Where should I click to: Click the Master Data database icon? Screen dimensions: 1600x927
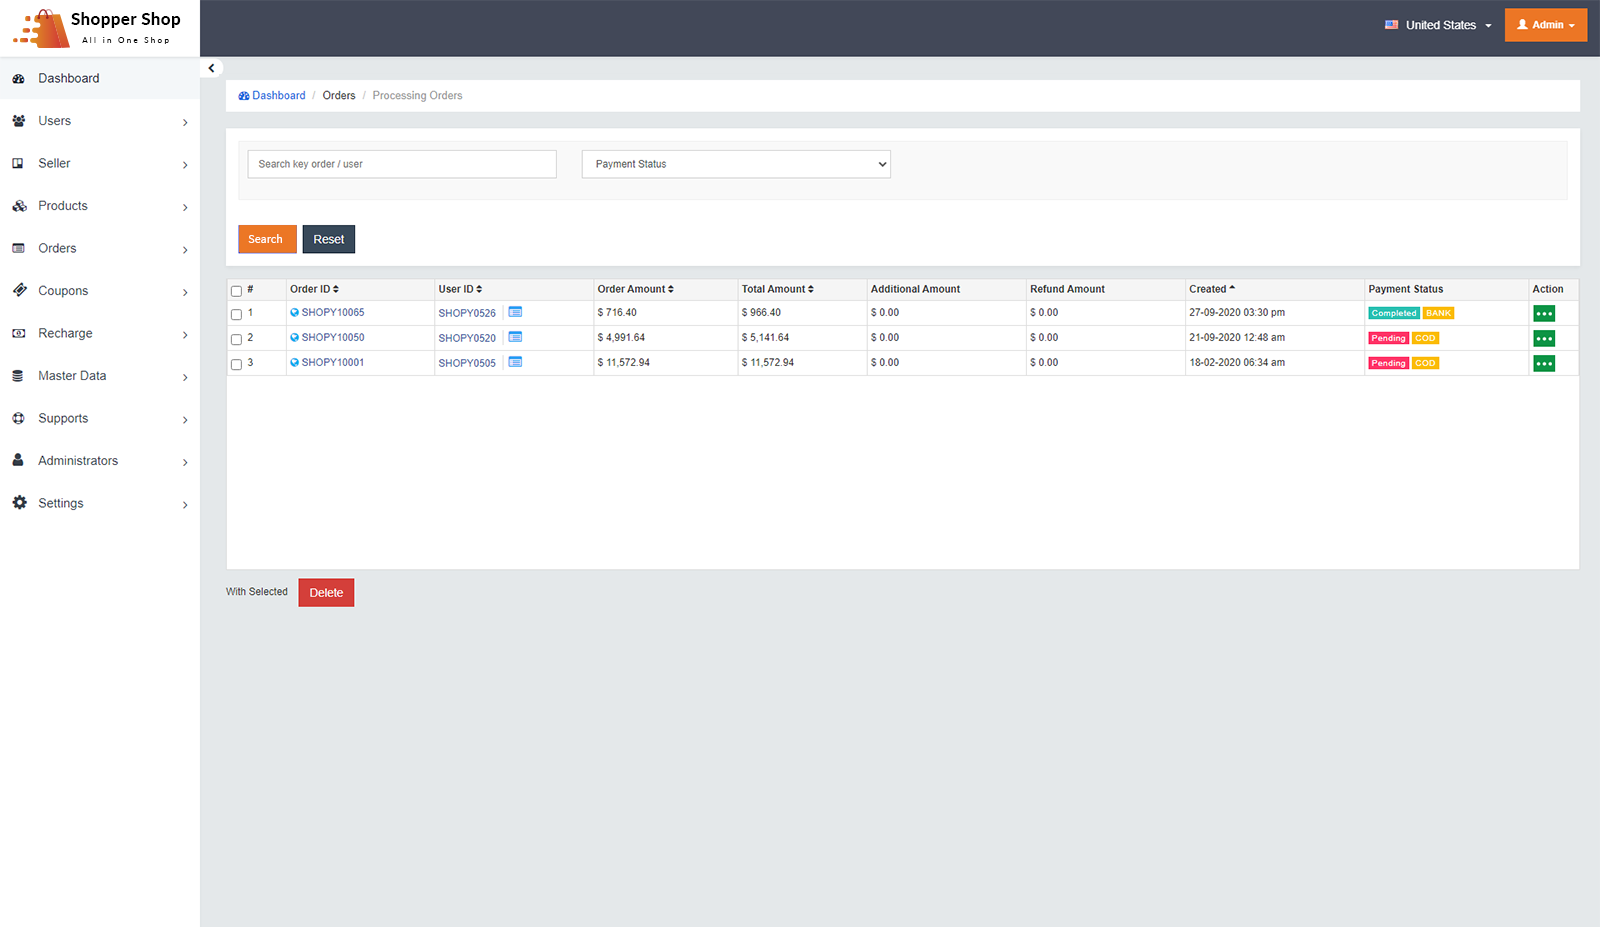coord(18,376)
